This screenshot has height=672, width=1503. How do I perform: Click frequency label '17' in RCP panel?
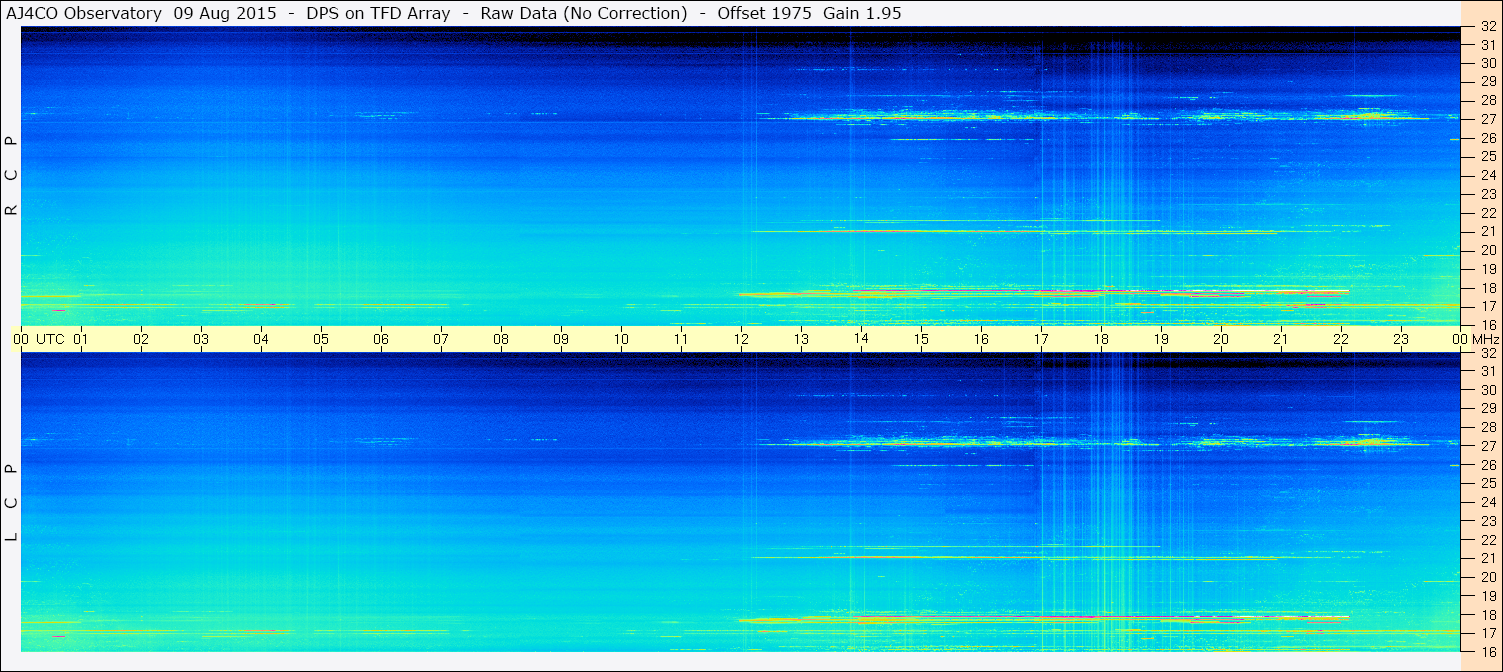click(x=1487, y=306)
